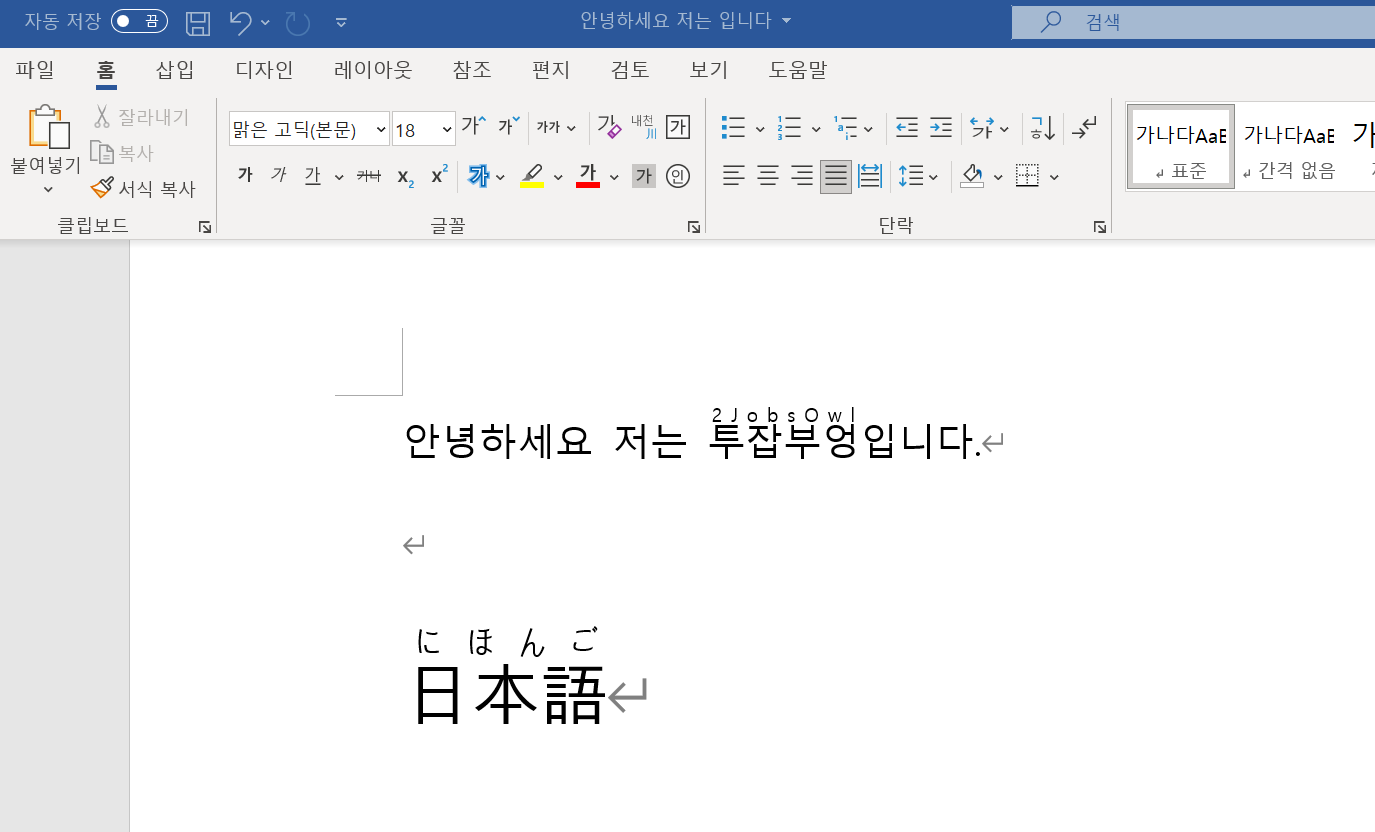
Task: Toggle bold 가 formatting
Action: click(245, 176)
